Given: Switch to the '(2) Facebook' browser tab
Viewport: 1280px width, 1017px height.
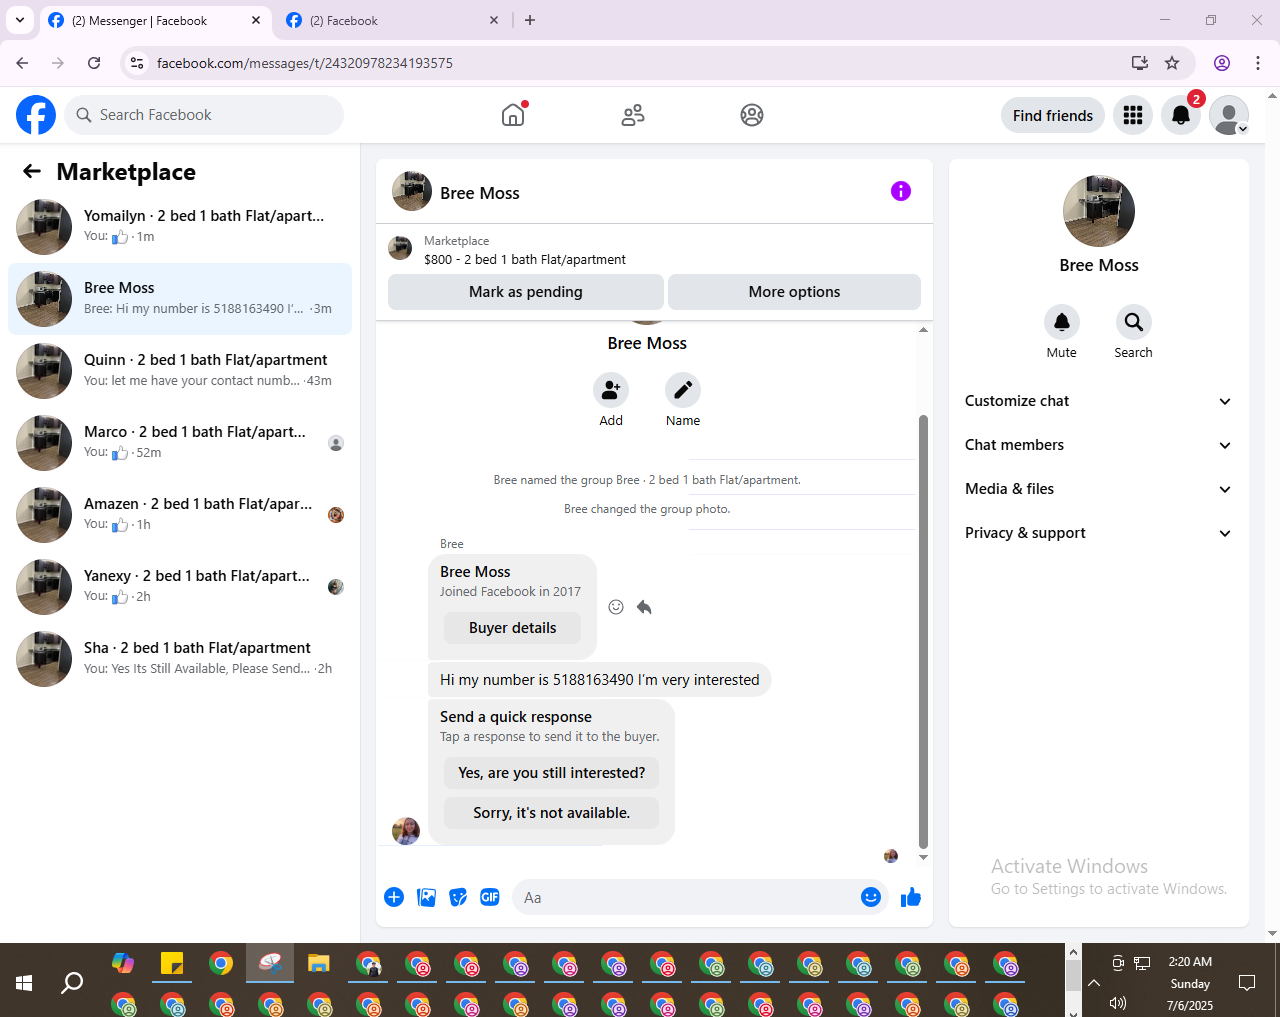Looking at the screenshot, I should click(x=390, y=20).
